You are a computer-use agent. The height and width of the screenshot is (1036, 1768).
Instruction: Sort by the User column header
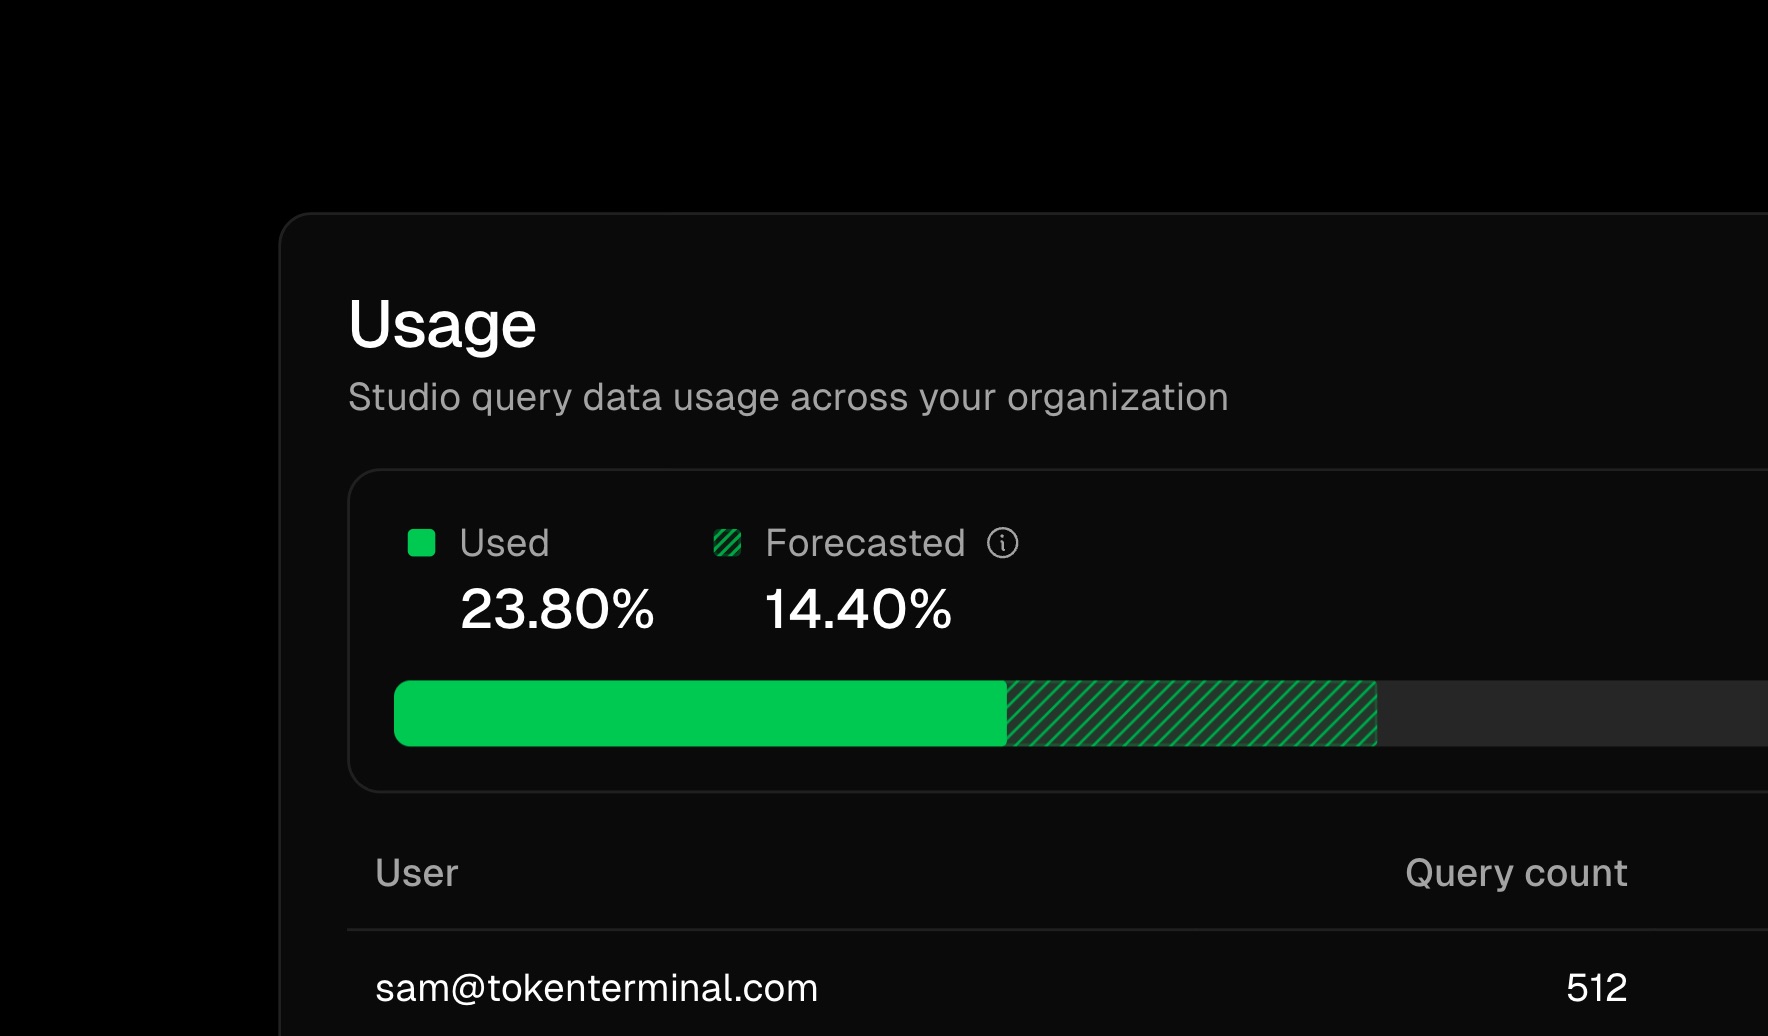tap(416, 873)
